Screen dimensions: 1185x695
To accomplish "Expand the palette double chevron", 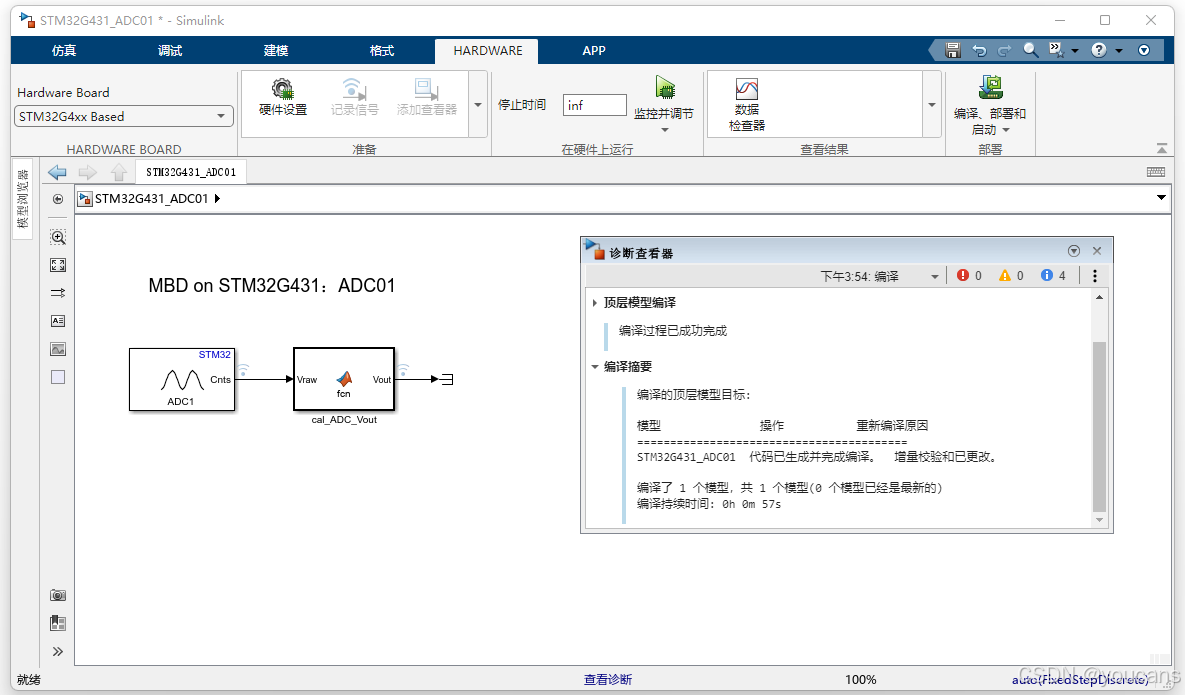I will click(58, 651).
